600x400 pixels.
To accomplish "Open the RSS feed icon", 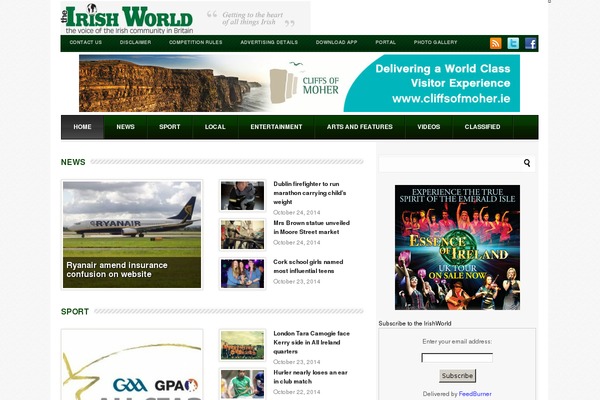I will pos(496,43).
